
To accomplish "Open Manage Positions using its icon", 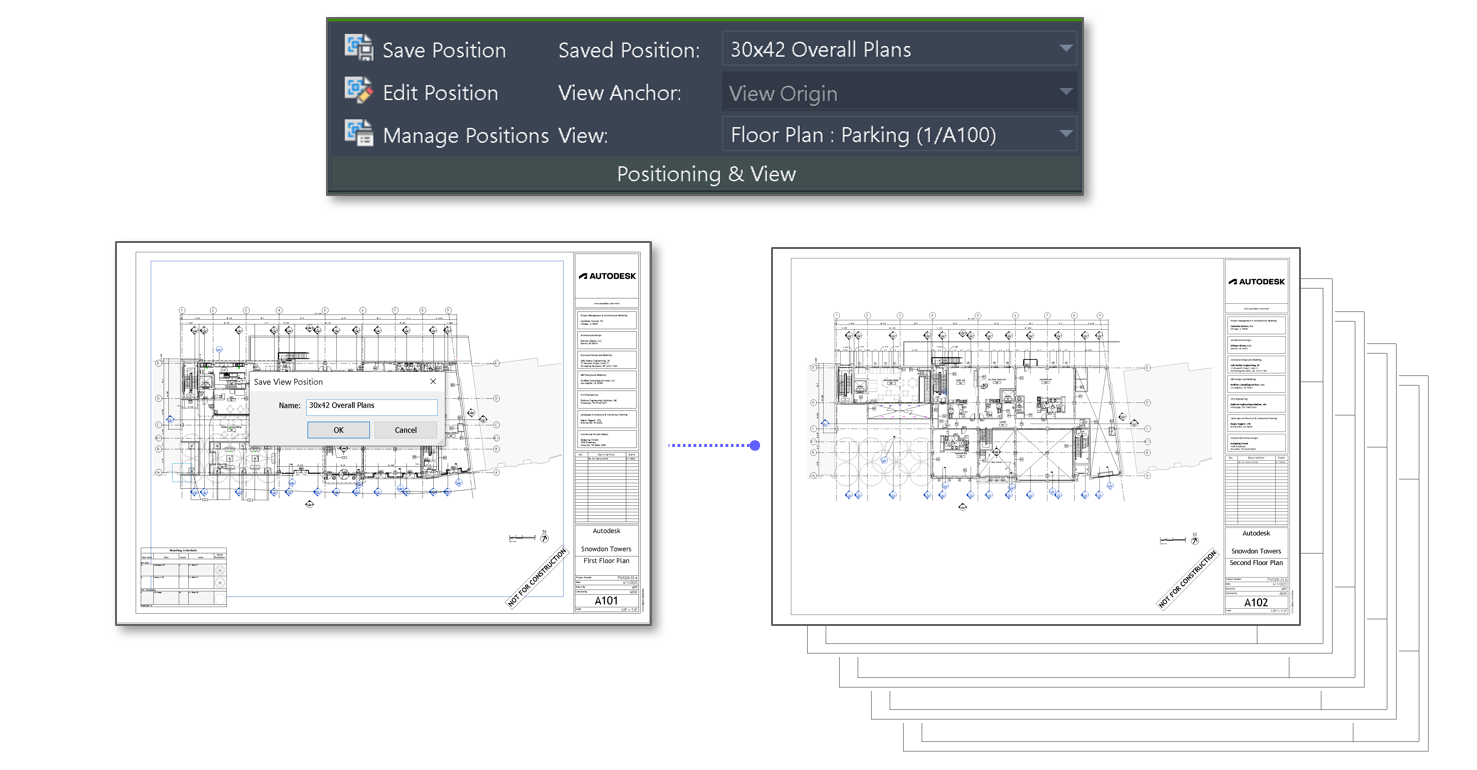I will [358, 133].
